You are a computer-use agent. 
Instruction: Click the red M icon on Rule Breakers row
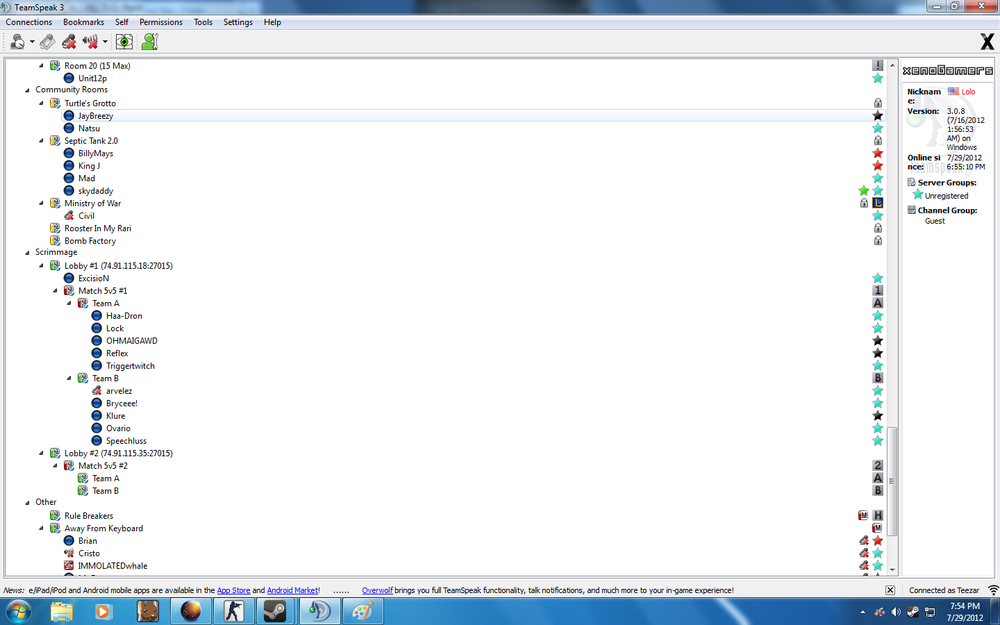pyautogui.click(x=863, y=515)
